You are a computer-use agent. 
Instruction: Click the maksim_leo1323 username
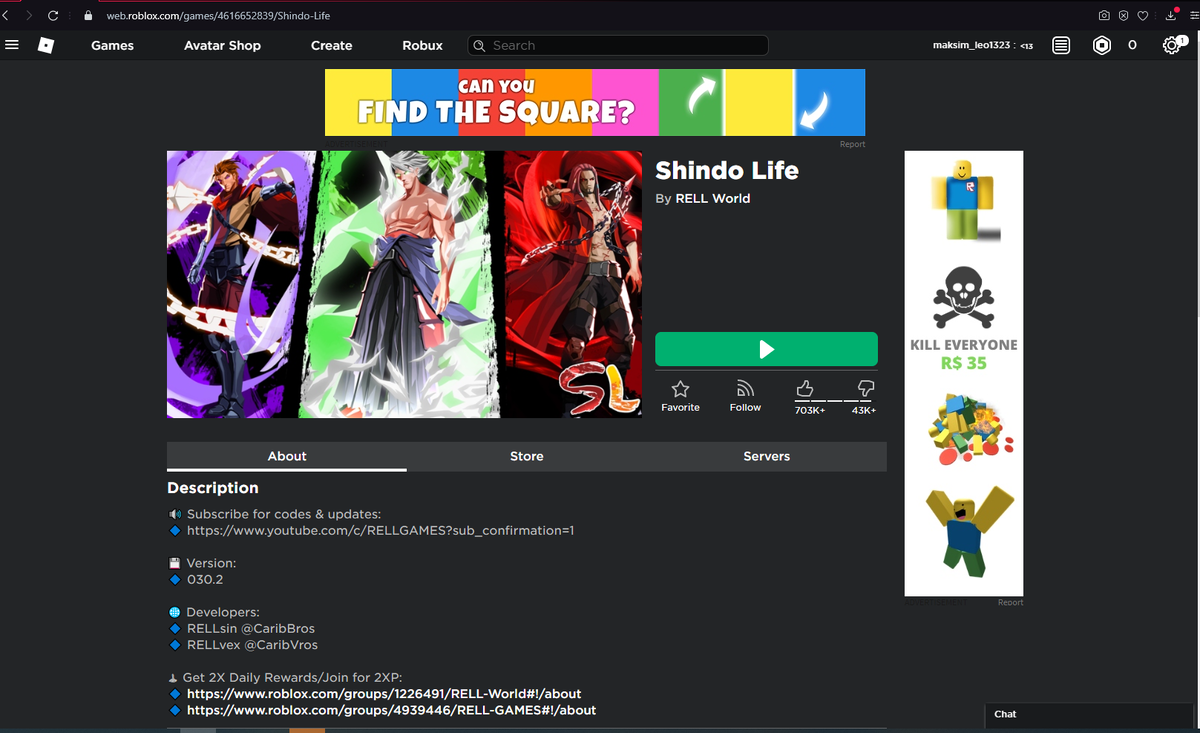click(x=970, y=45)
